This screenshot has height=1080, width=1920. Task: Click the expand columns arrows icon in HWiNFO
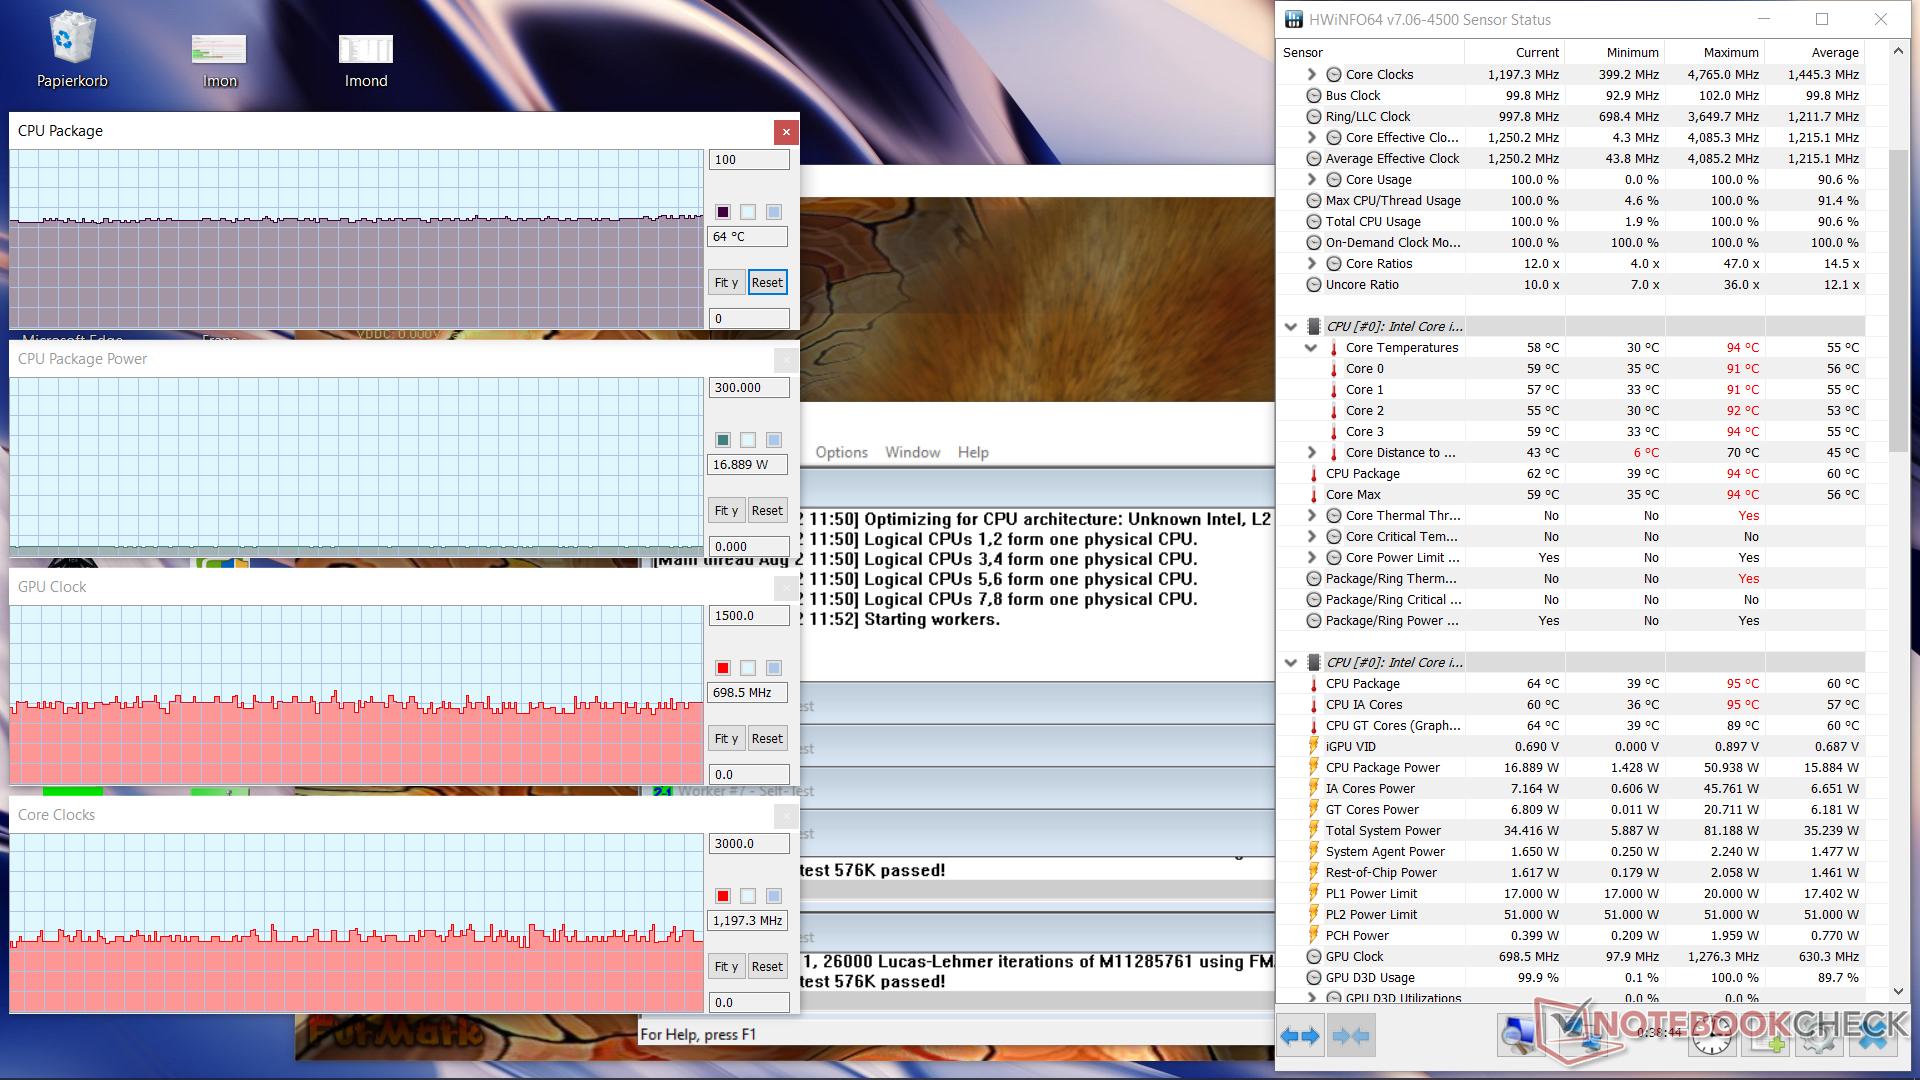(1300, 1036)
